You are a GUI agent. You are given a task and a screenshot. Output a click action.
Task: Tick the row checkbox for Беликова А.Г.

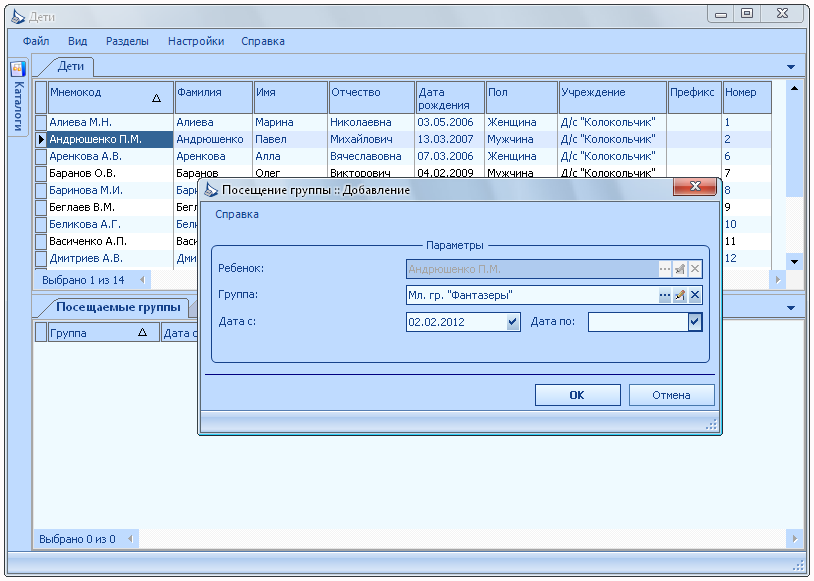coord(41,224)
